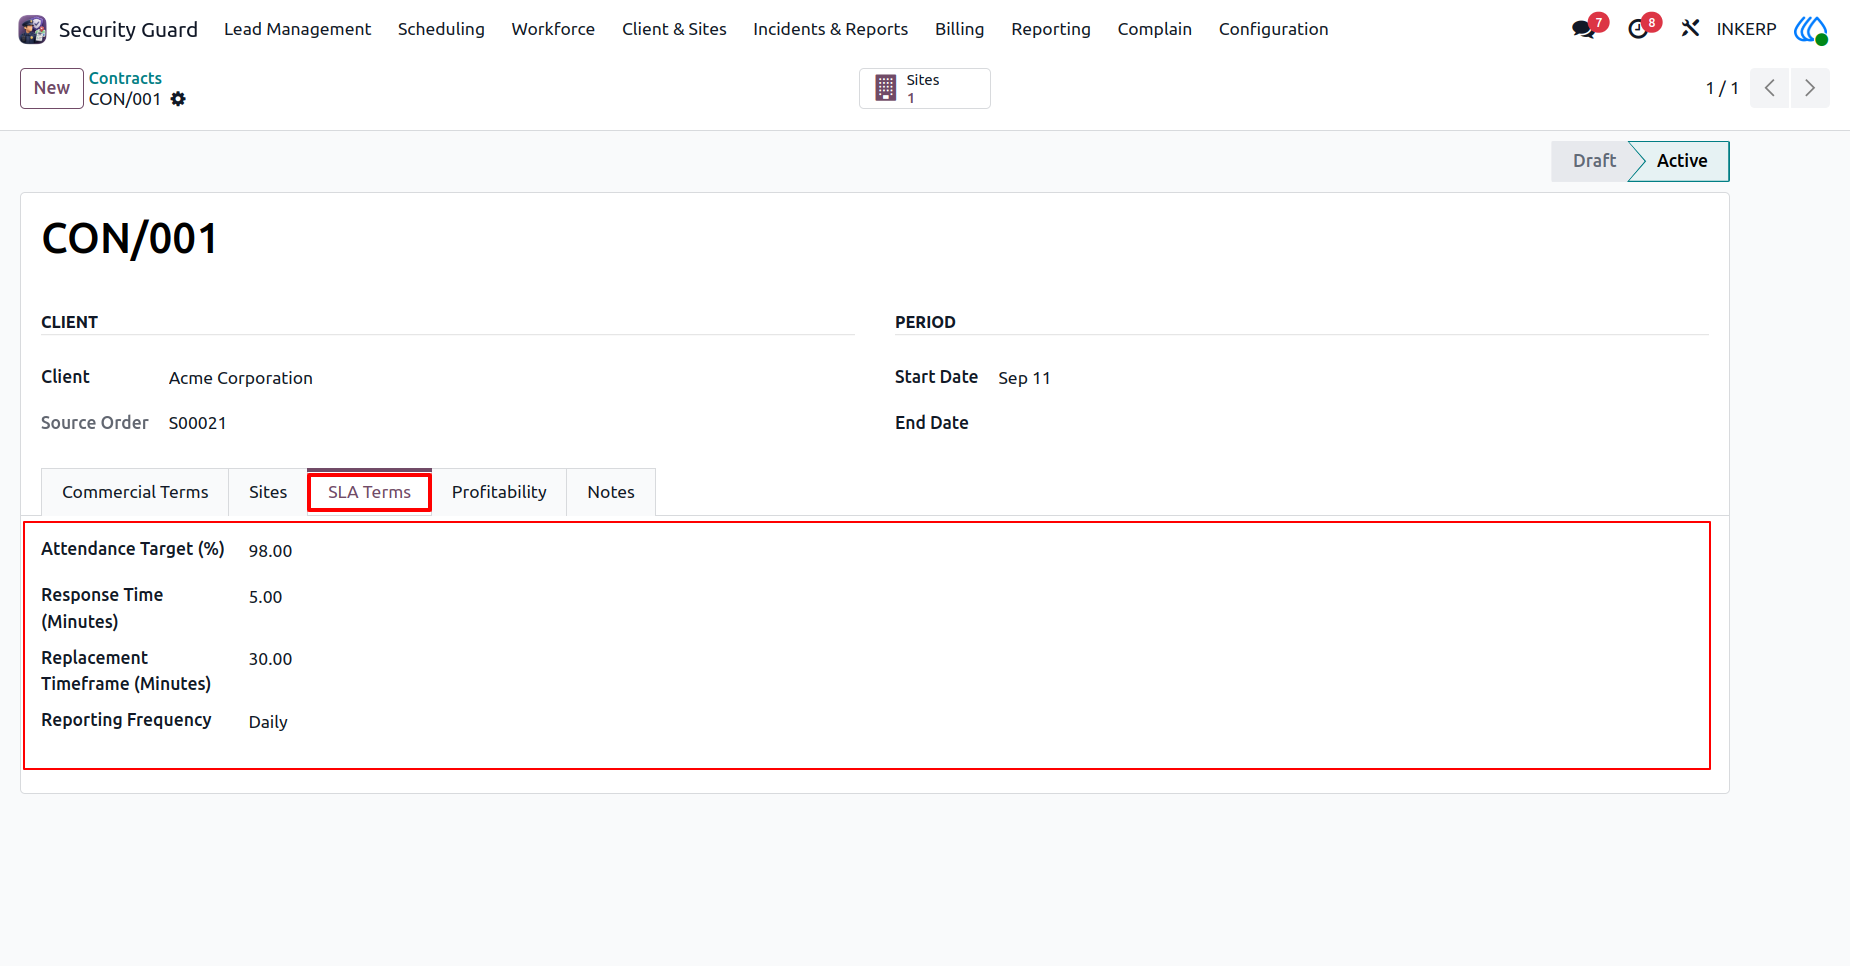Go back to the Contracts breadcrumb
Image resolution: width=1850 pixels, height=966 pixels.
coord(125,78)
